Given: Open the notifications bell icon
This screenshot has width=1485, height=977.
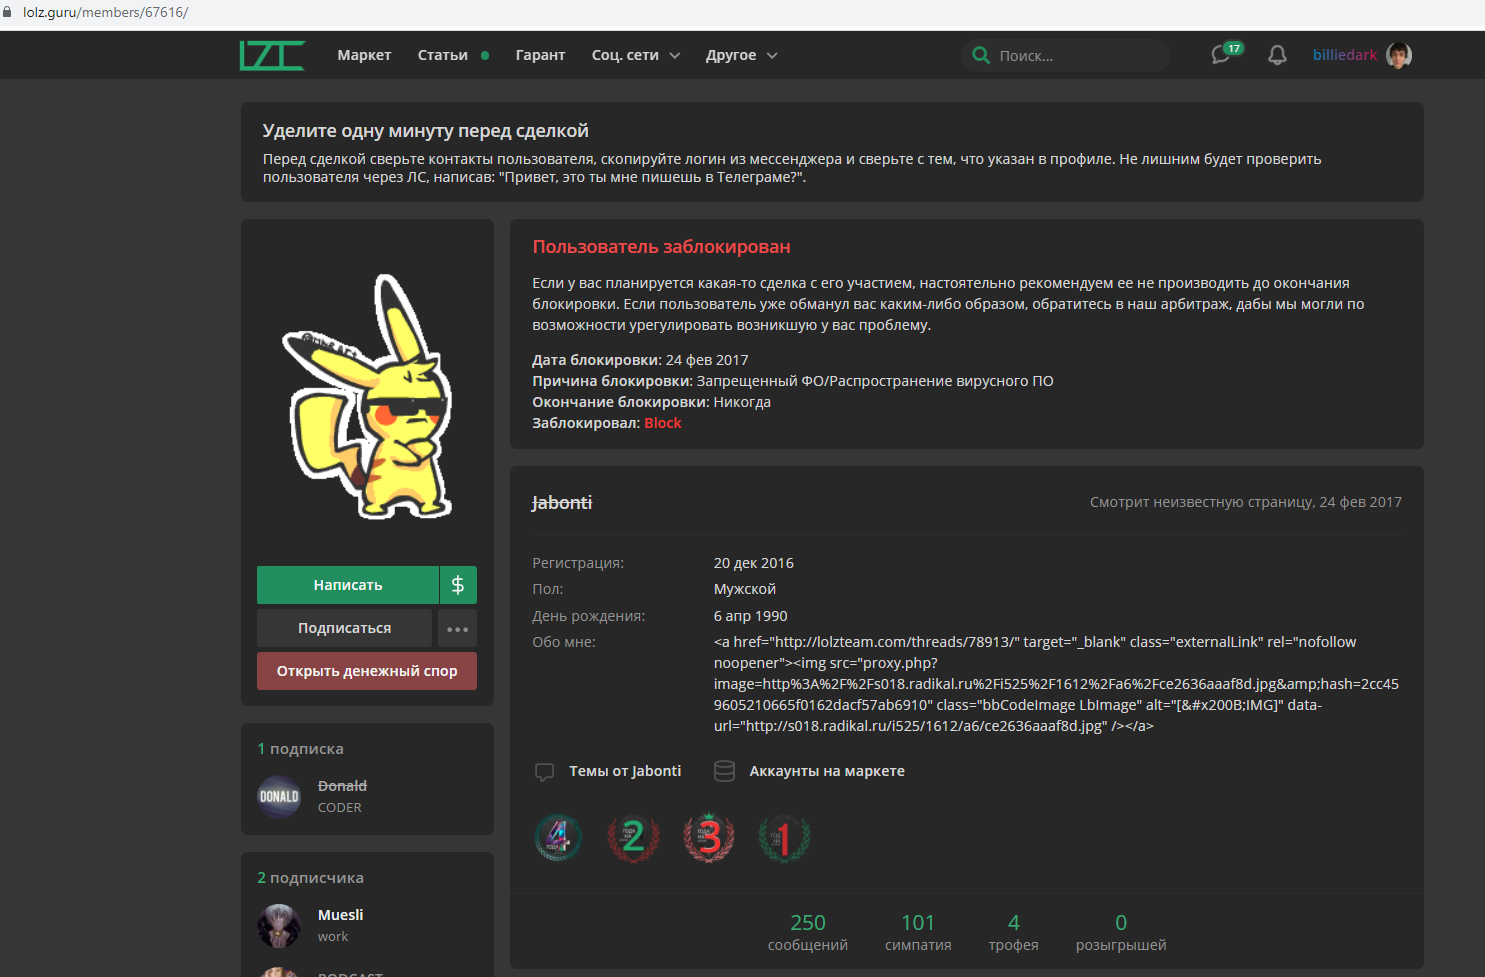Looking at the screenshot, I should click(x=1277, y=55).
